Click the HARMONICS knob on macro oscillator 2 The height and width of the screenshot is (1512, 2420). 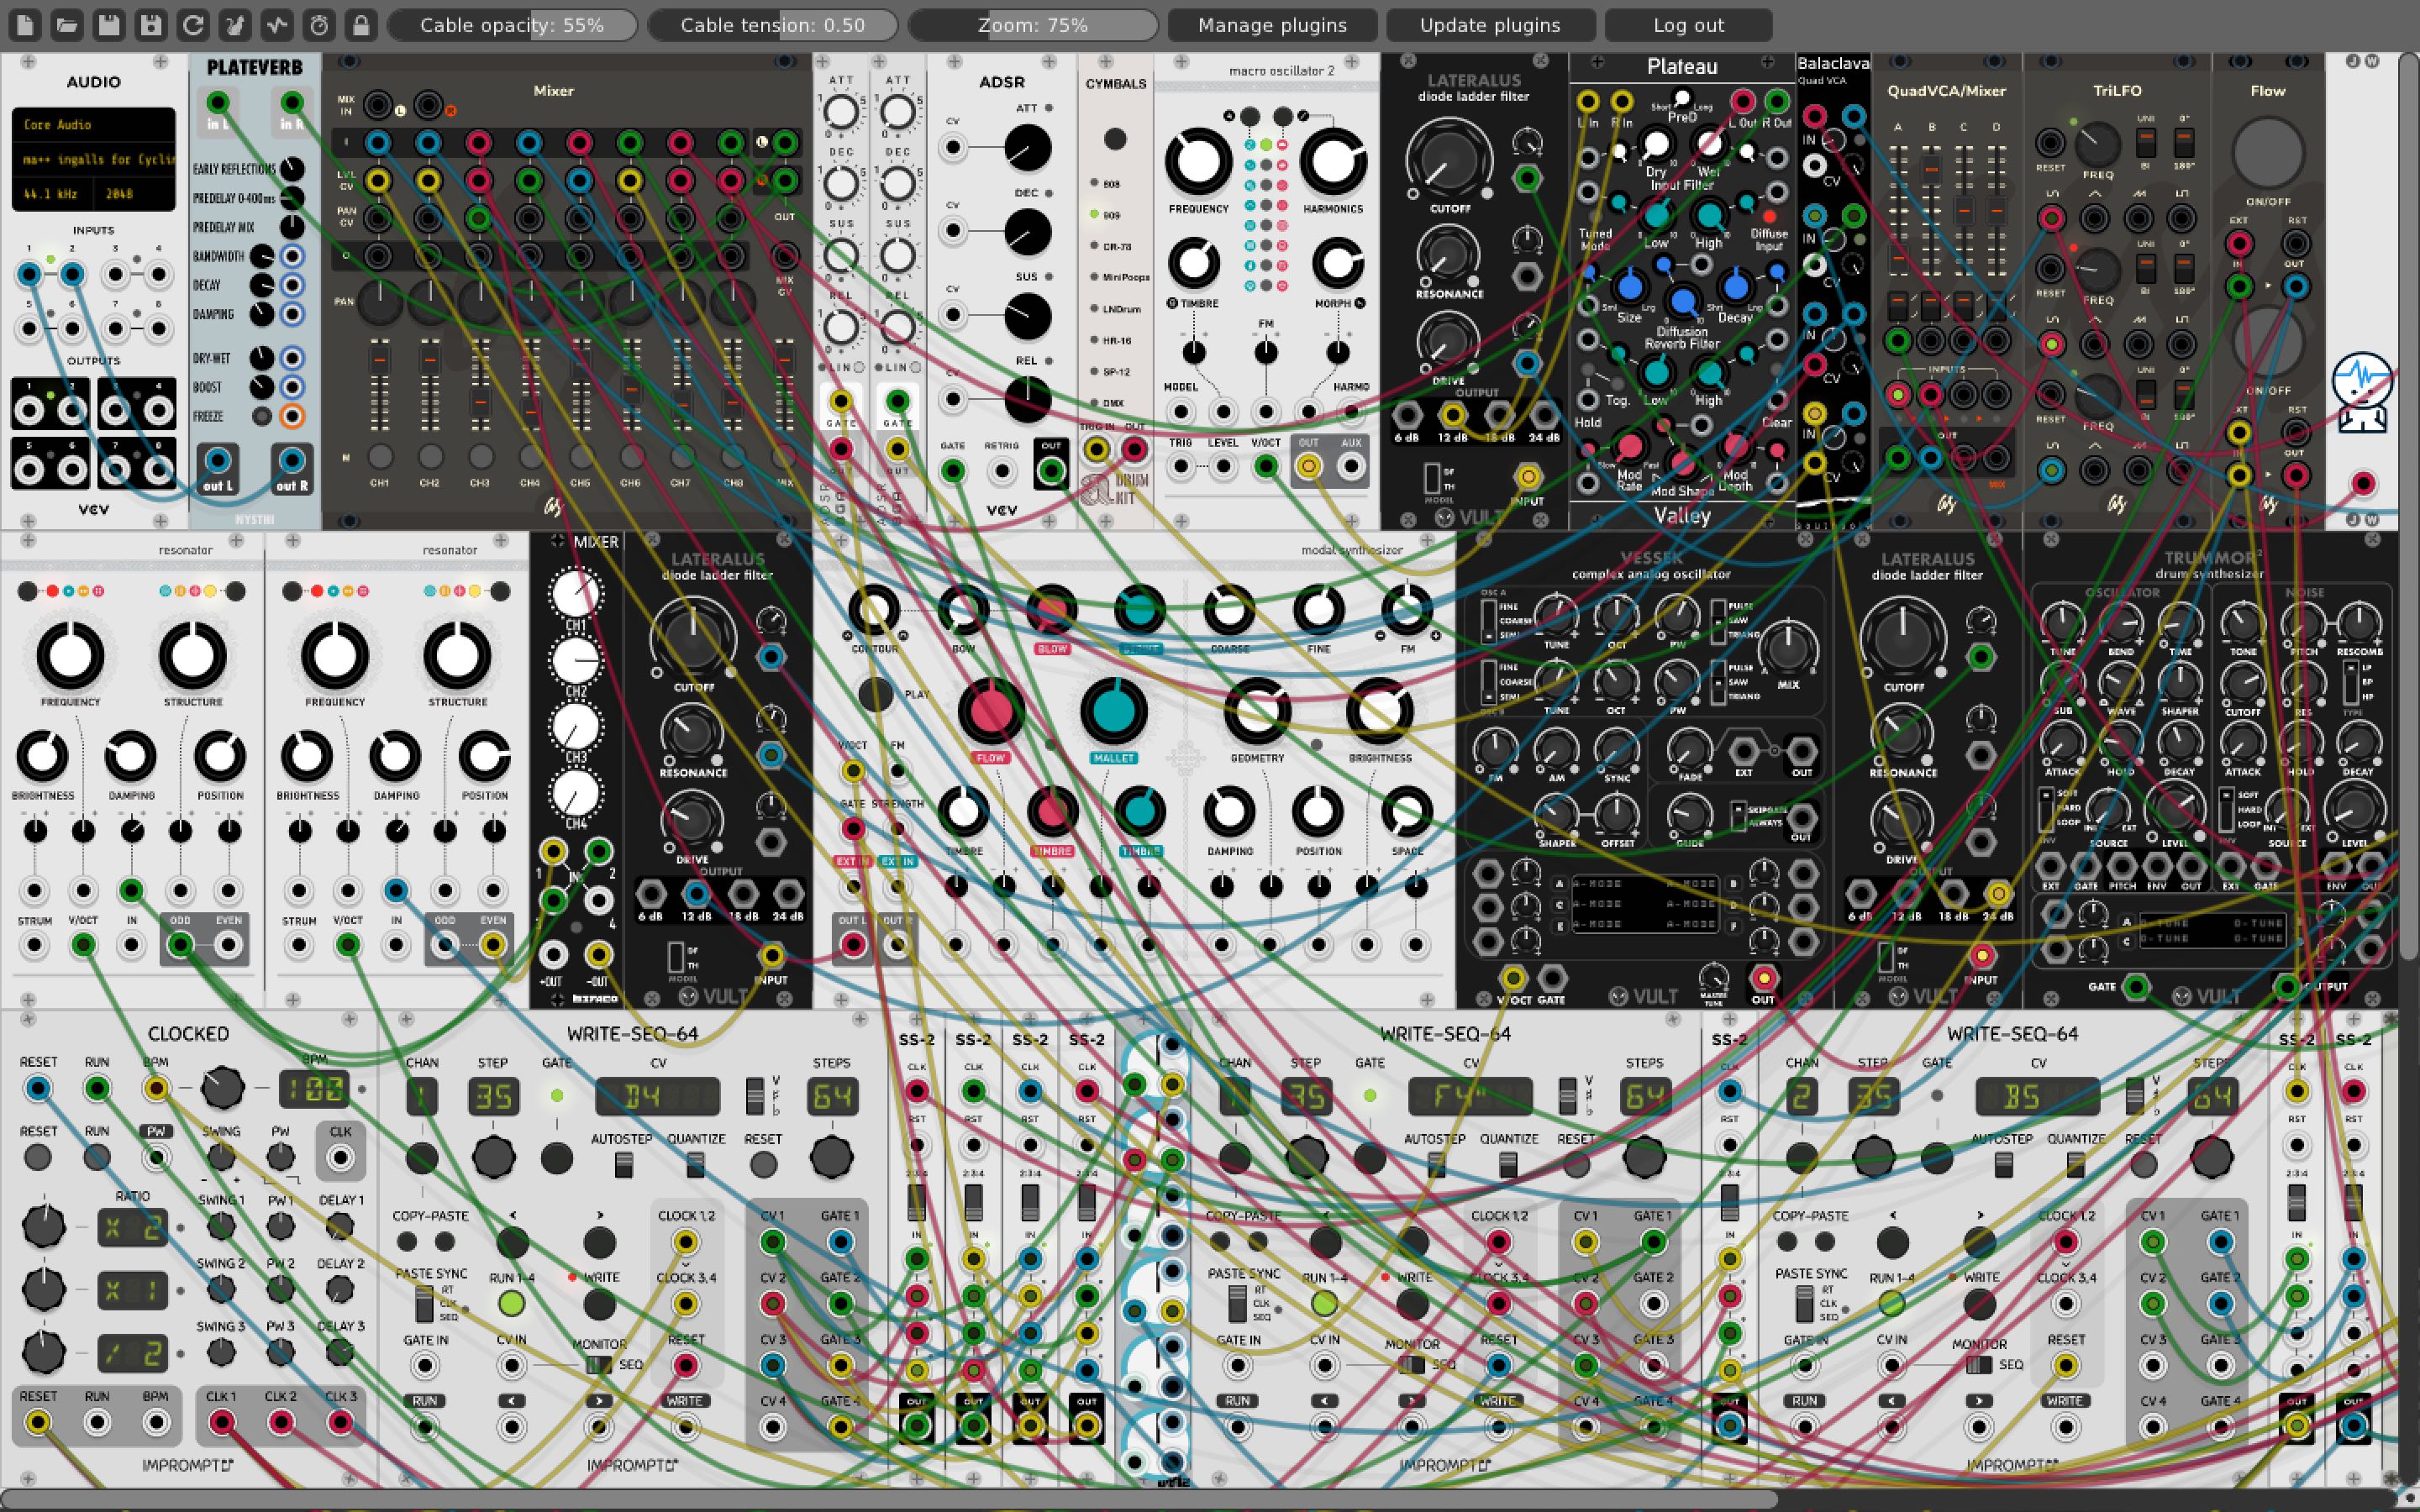pos(1332,162)
